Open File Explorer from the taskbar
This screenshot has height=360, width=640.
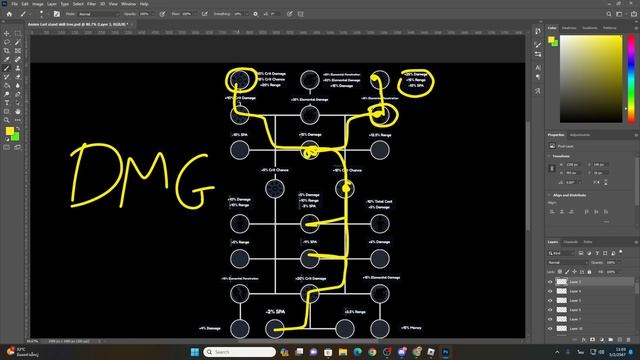pos(342,352)
